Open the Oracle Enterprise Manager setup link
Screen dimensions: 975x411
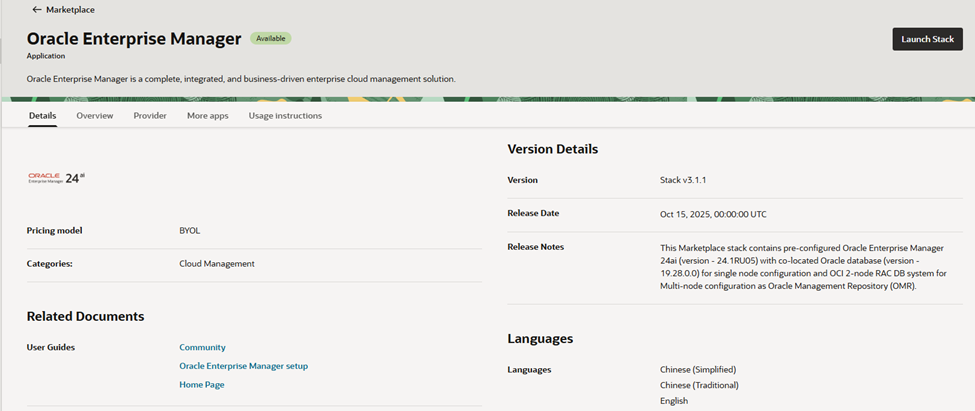243,366
